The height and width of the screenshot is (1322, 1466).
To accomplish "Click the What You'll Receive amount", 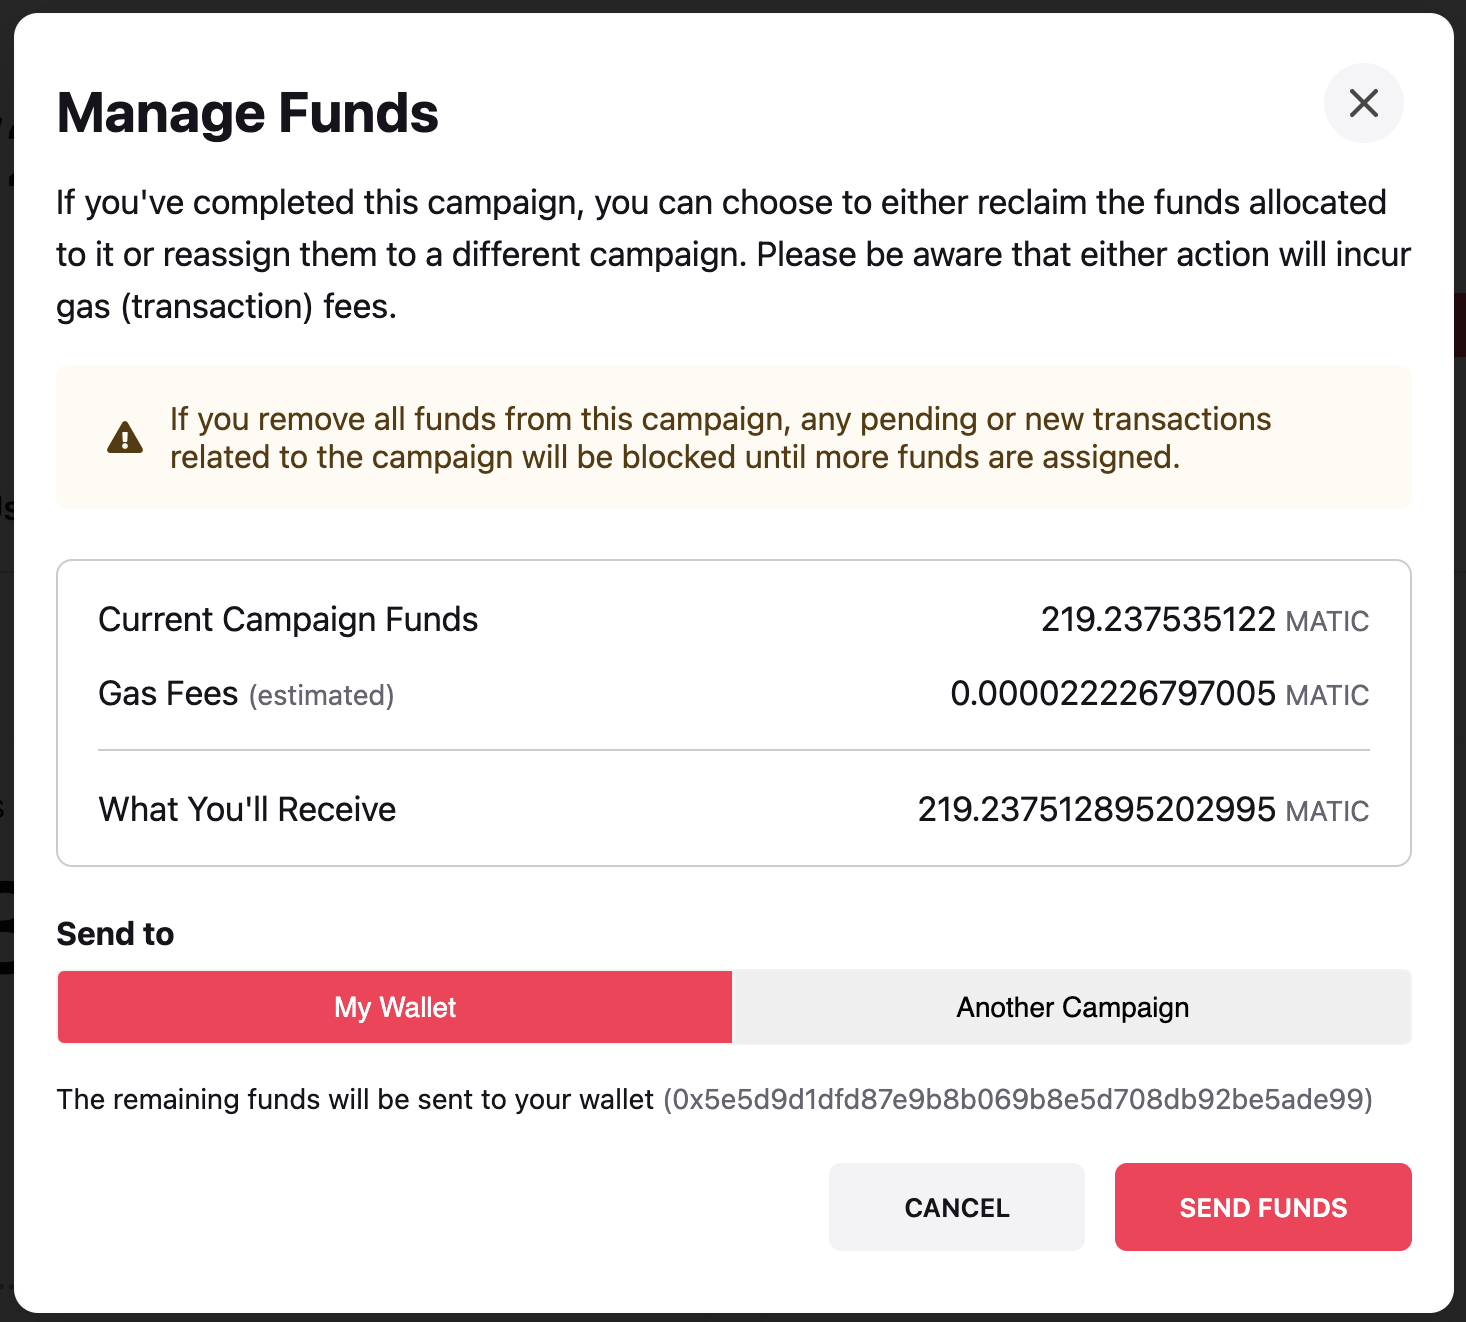I will click(1098, 809).
